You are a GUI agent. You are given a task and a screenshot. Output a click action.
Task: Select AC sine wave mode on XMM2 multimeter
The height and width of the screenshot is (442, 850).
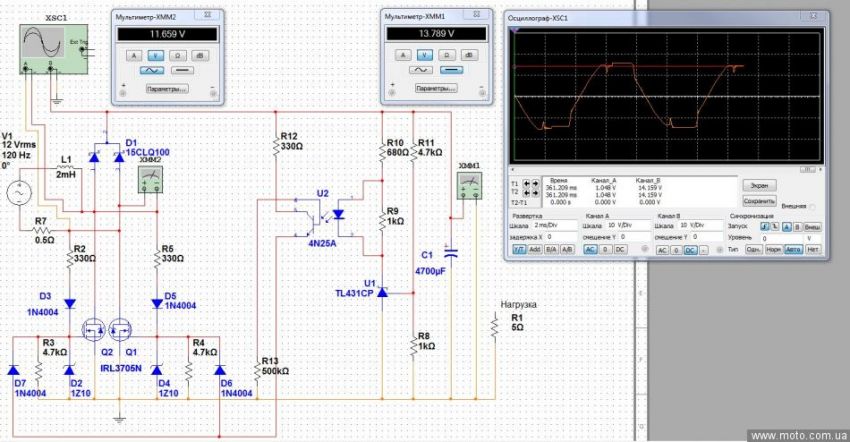150,72
